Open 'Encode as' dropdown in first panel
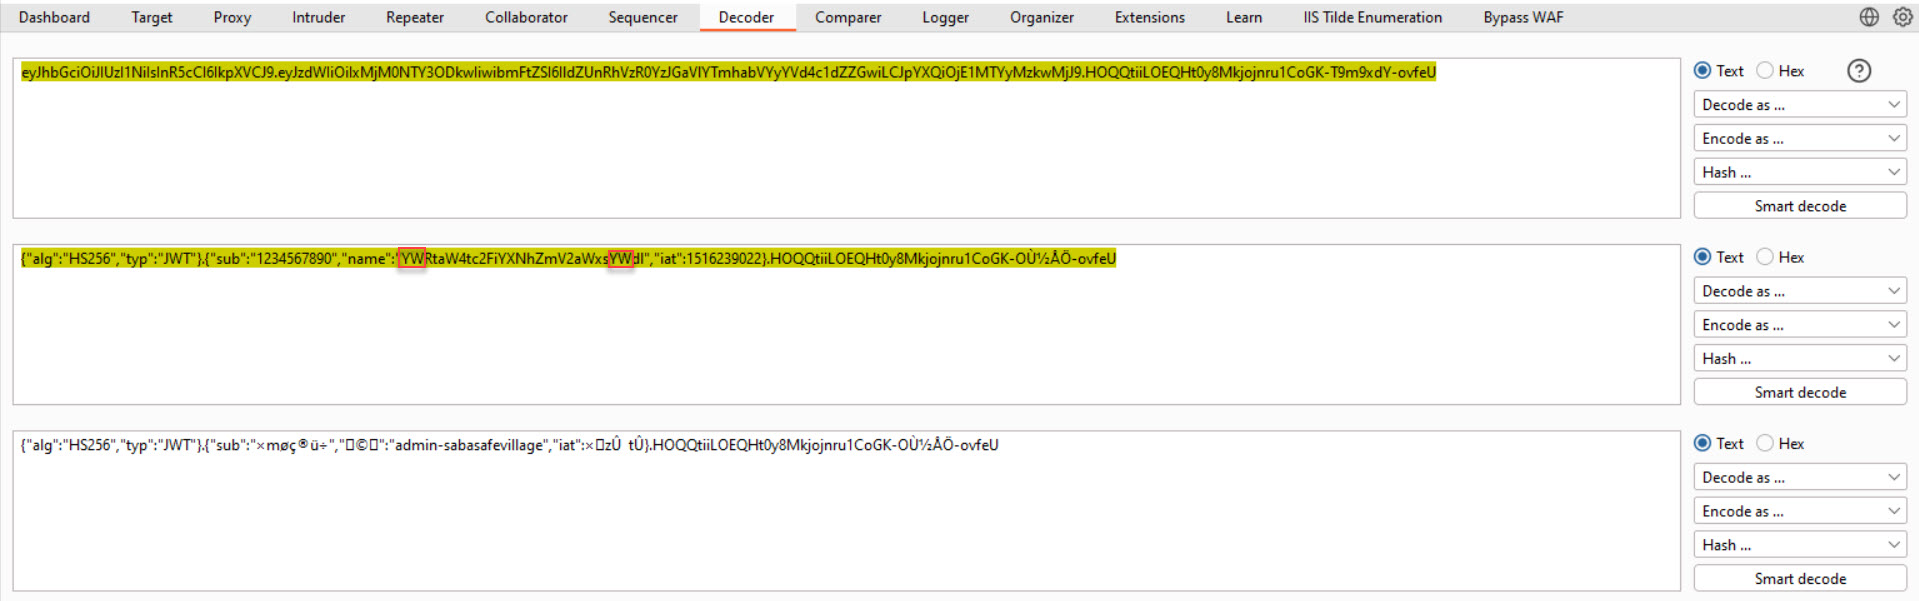This screenshot has height=601, width=1919. (1800, 139)
